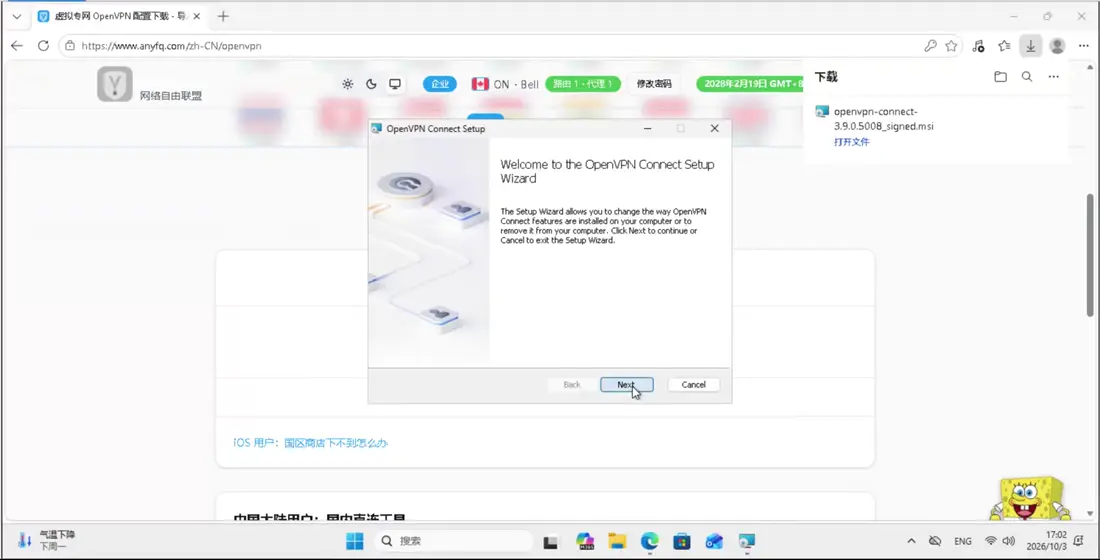Image resolution: width=1100 pixels, height=560 pixels.
Task: Add page to favorites with star icon
Action: click(951, 46)
